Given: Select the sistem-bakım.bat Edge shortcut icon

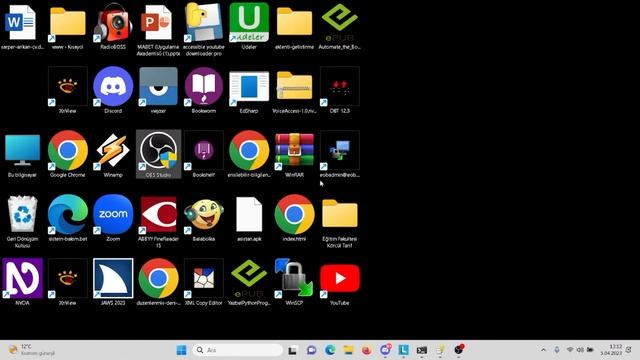Looking at the screenshot, I should [x=68, y=214].
